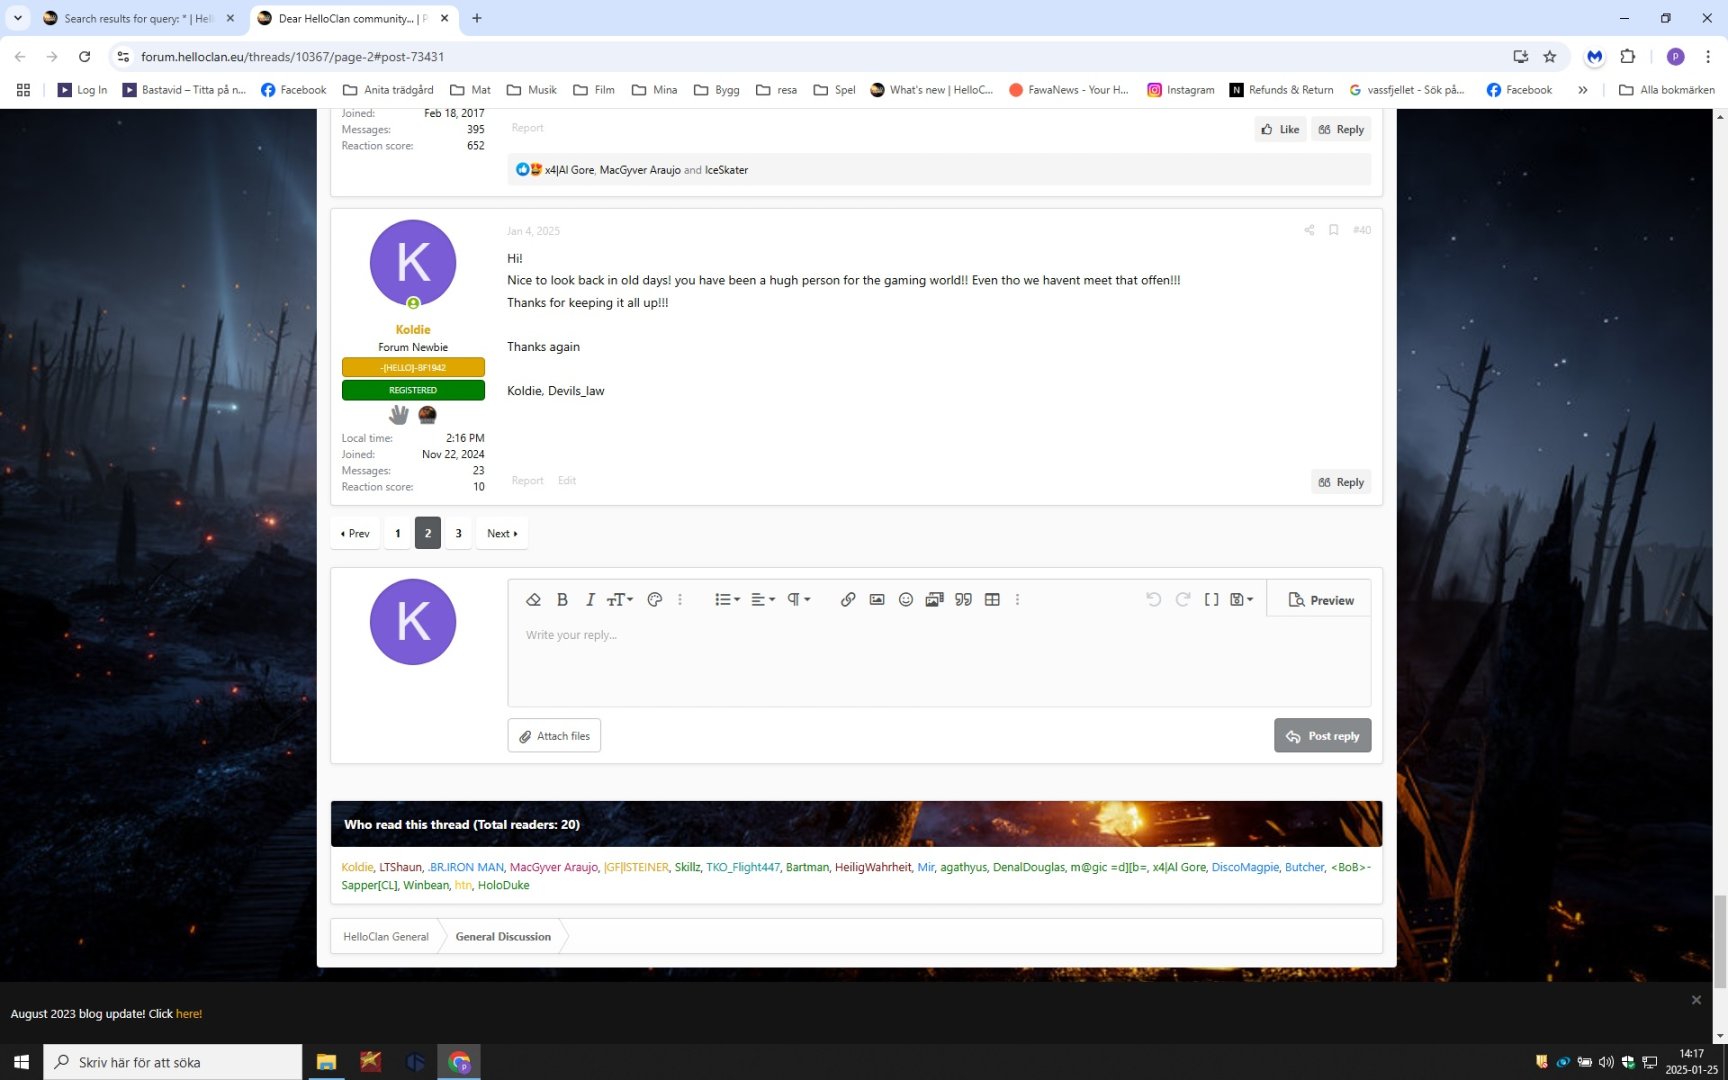Open the smilies emoji picker
Viewport: 1728px width, 1080px height.
pyautogui.click(x=906, y=600)
